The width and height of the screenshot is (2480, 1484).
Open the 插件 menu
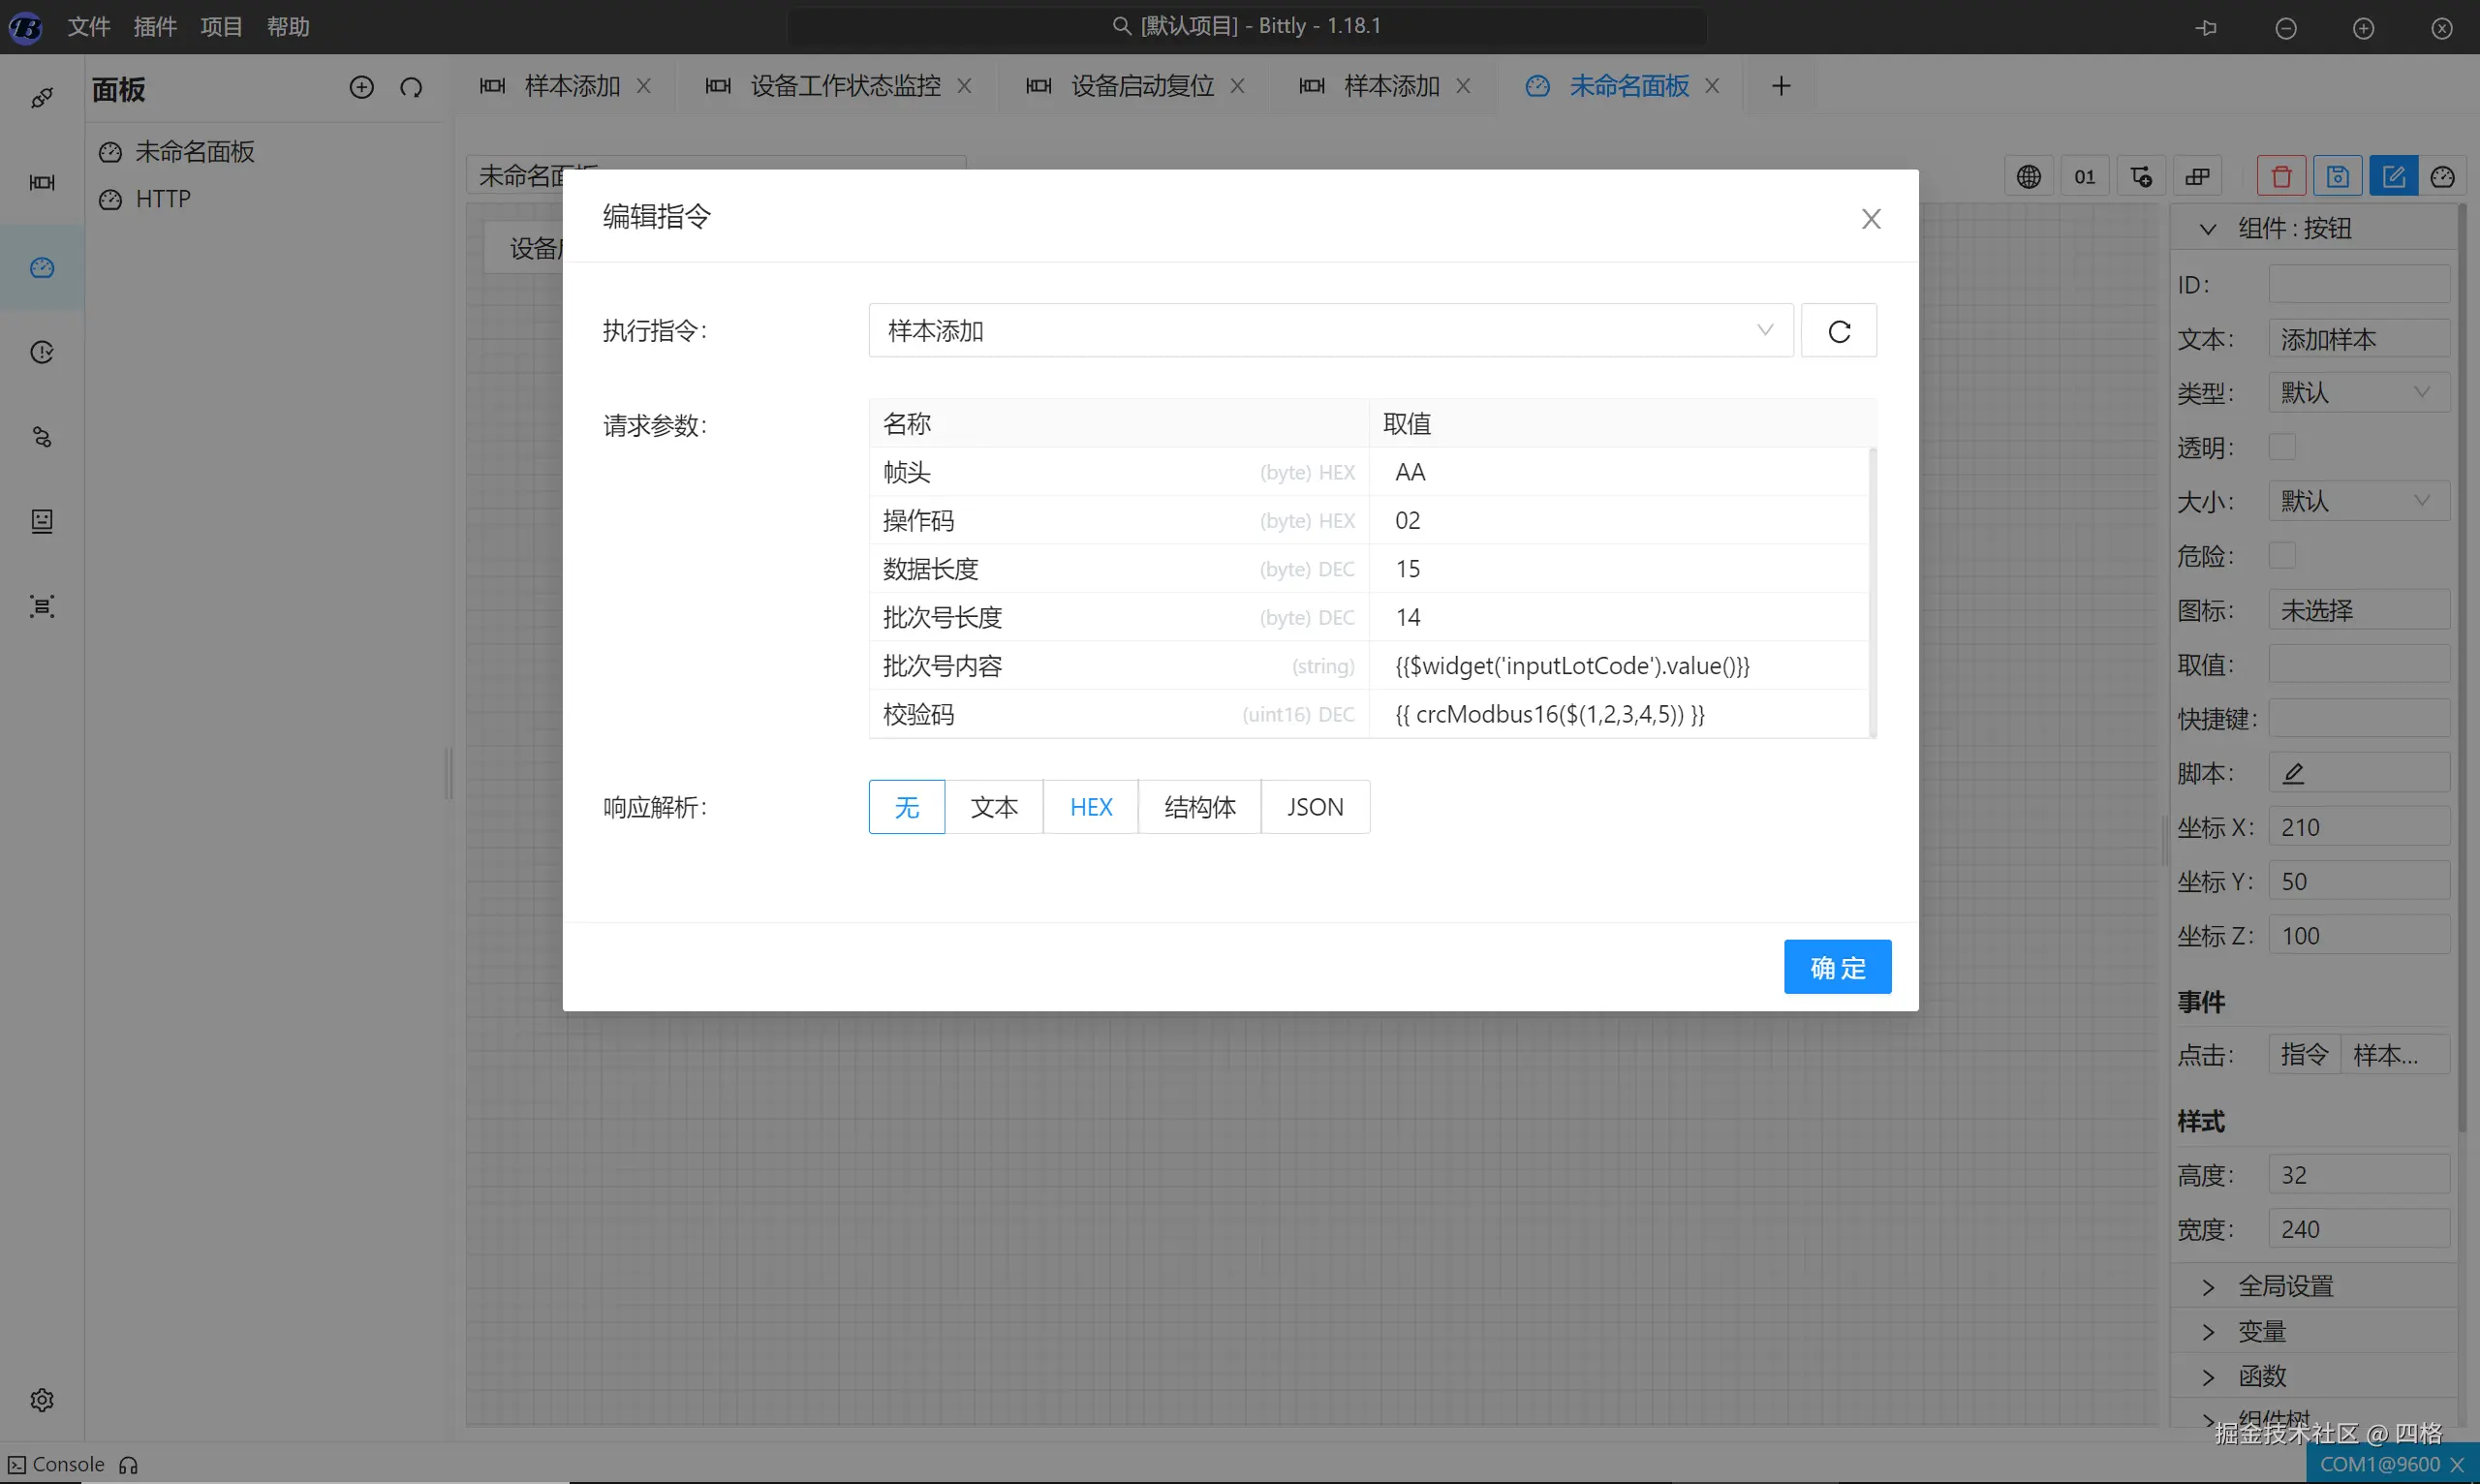pyautogui.click(x=155, y=27)
